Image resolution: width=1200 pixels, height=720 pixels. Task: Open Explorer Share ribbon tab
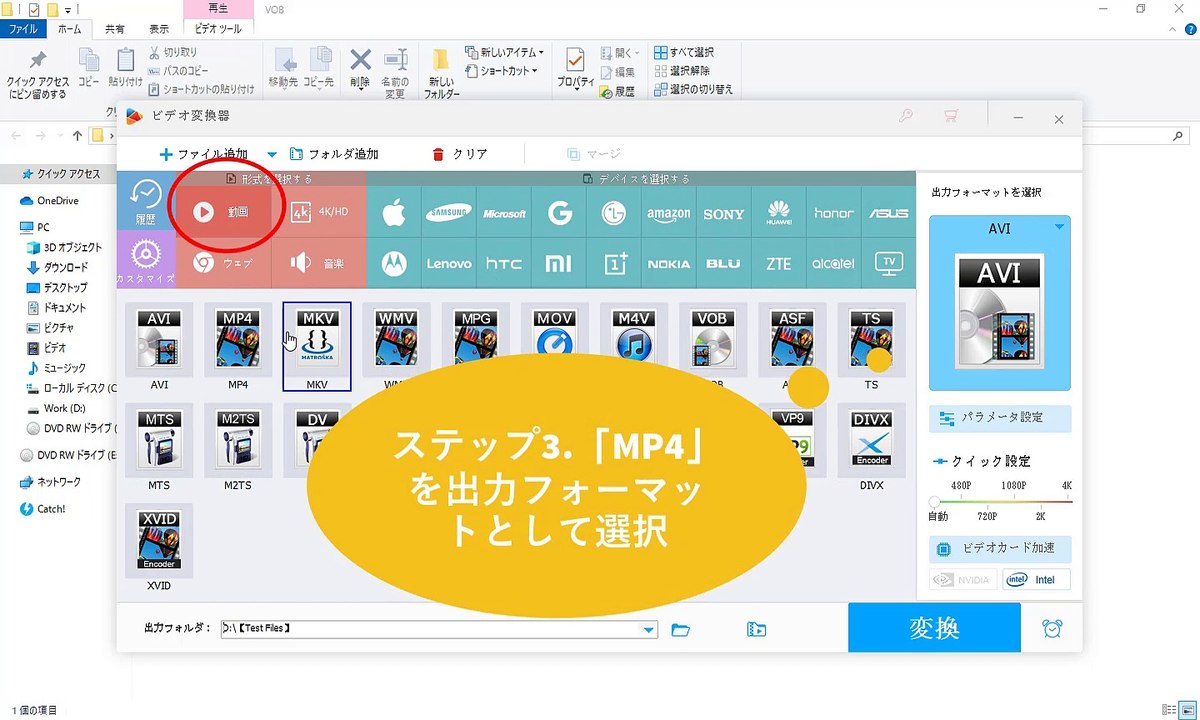(x=115, y=30)
